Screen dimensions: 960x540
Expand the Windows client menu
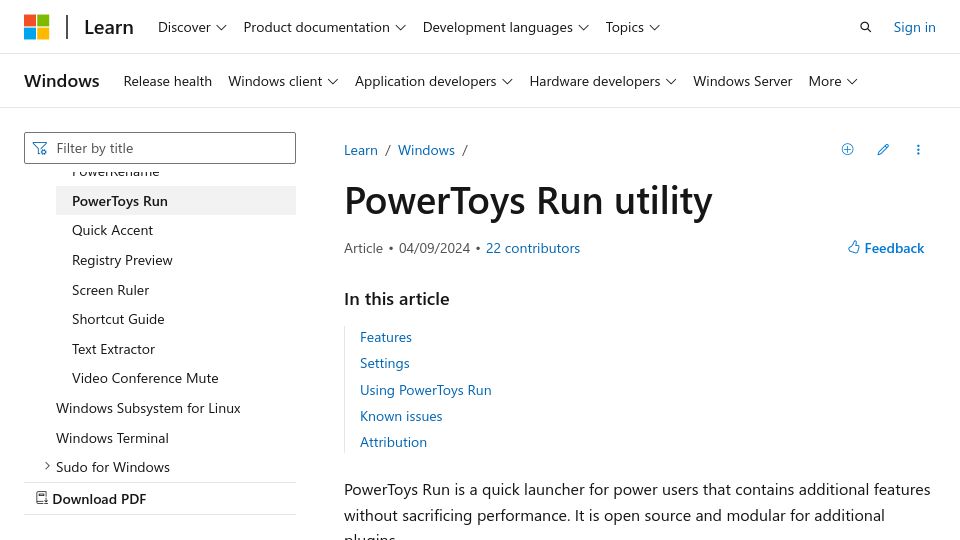pyautogui.click(x=283, y=81)
